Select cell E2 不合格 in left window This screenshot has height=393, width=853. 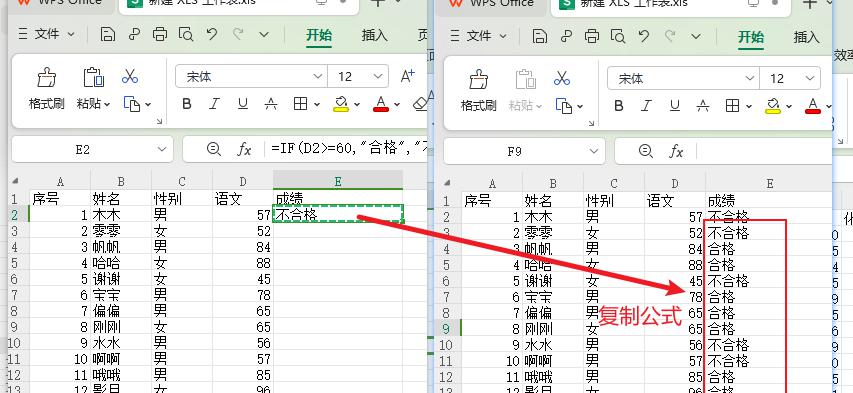click(338, 214)
